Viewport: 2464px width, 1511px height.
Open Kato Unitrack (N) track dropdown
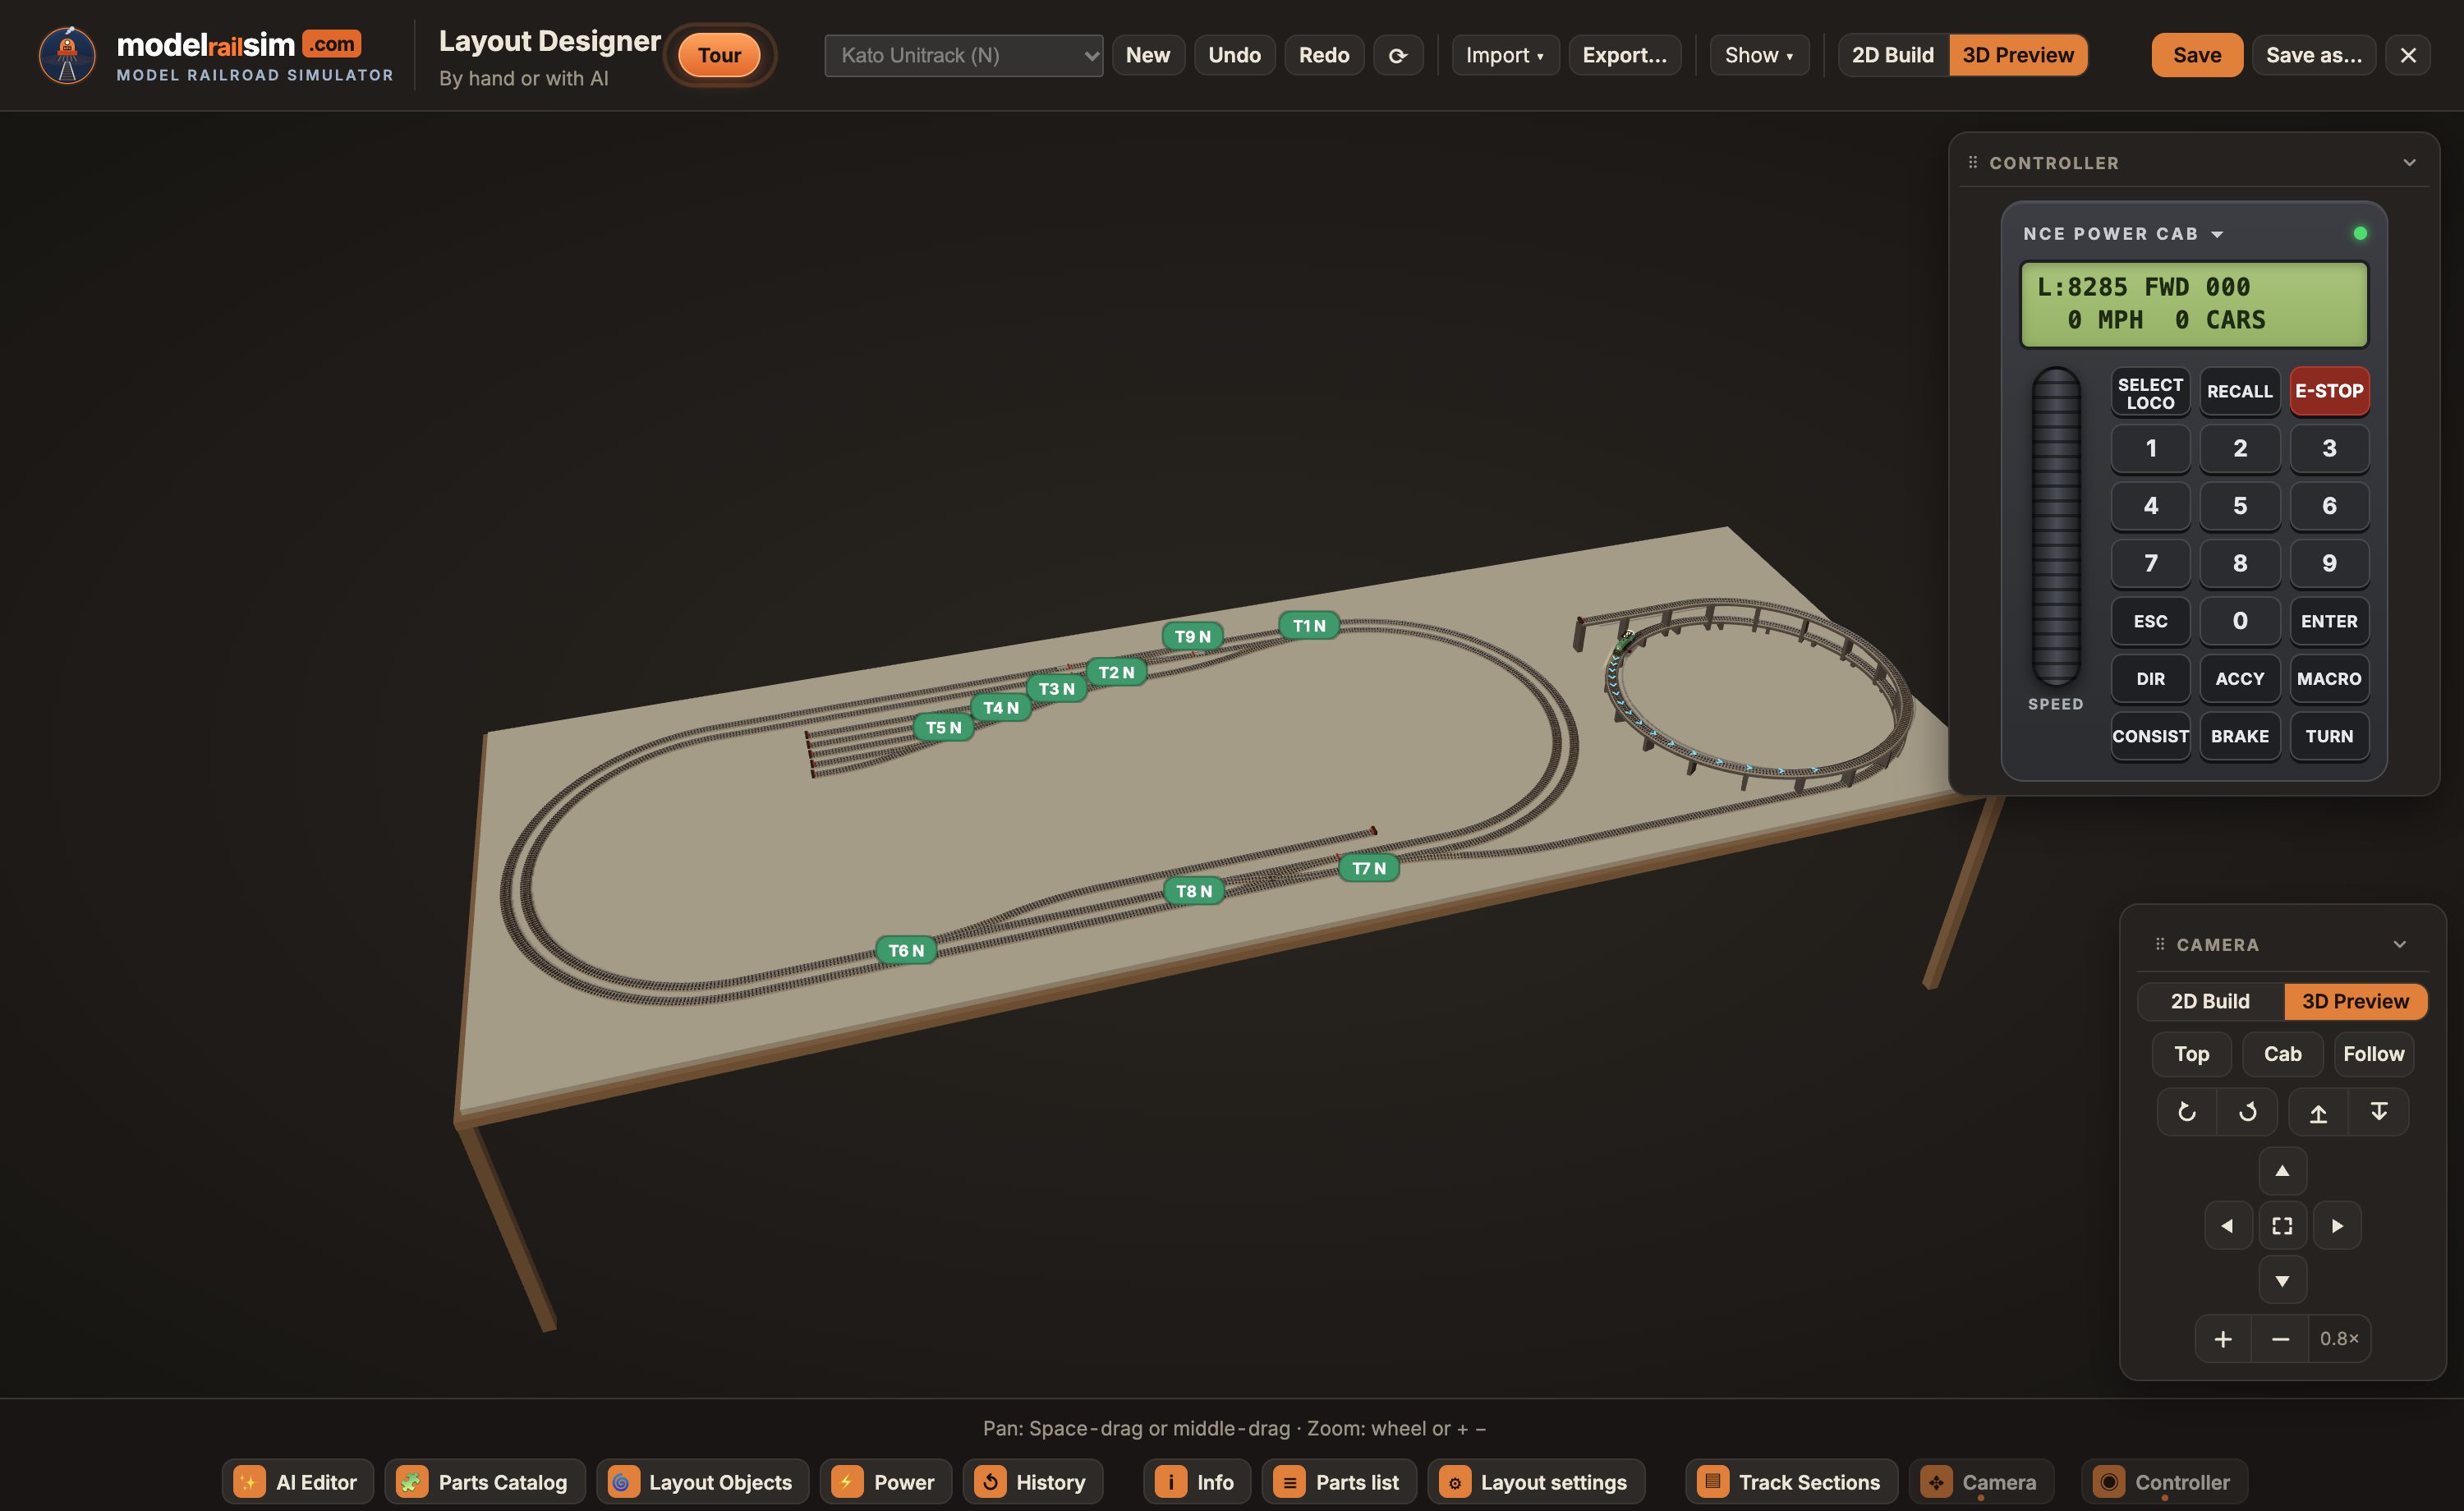tap(964, 55)
